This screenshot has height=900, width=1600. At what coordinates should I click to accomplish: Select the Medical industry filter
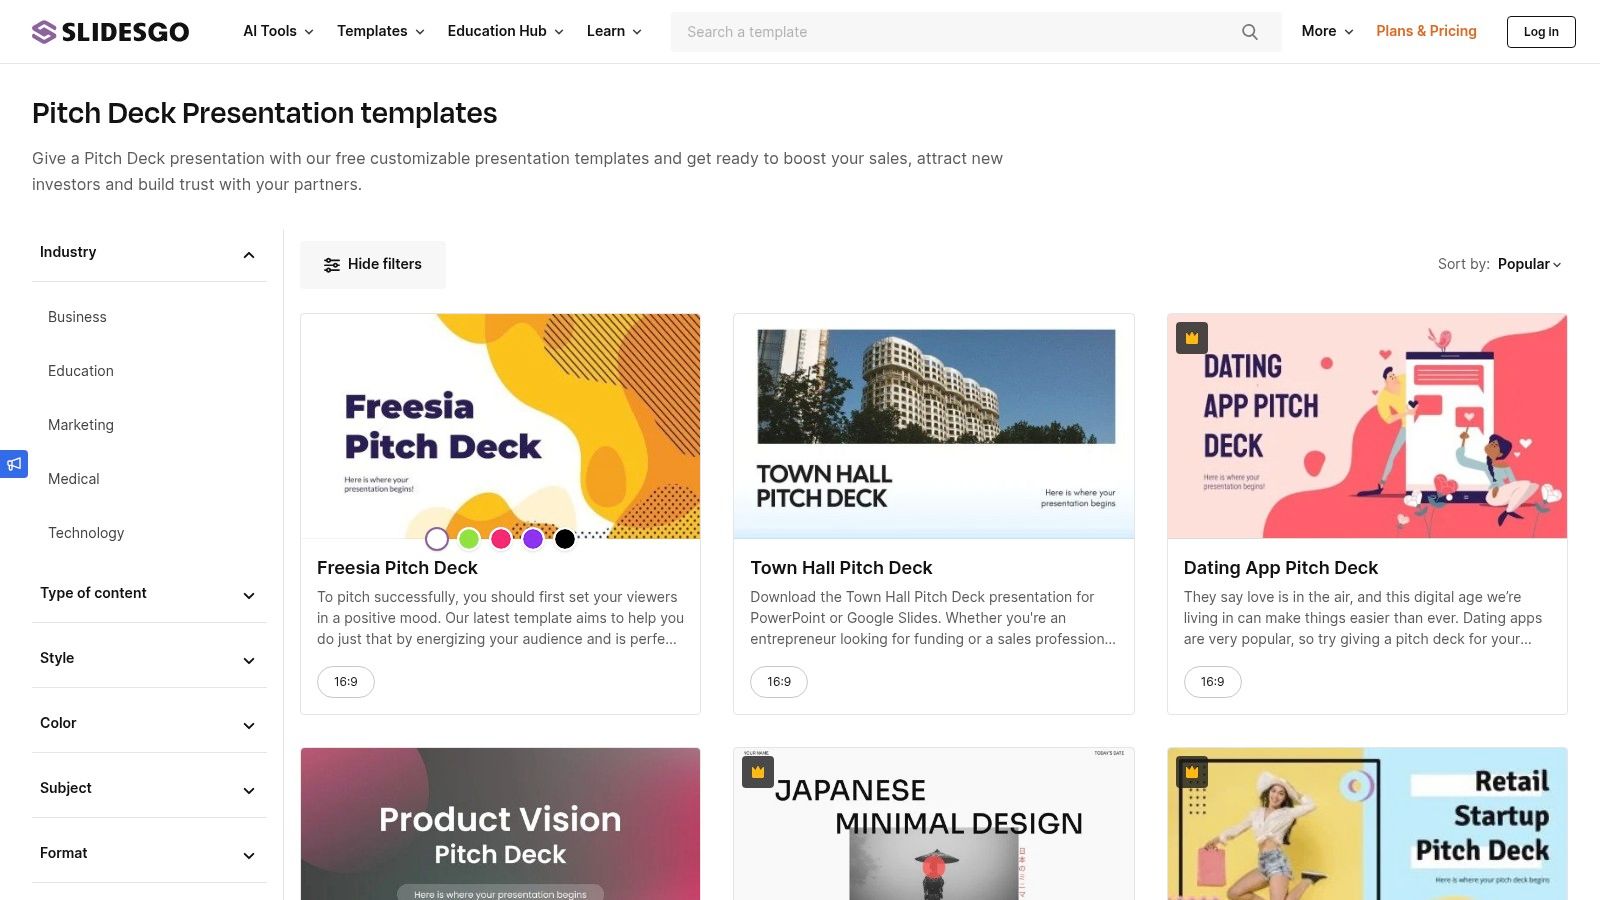click(74, 479)
